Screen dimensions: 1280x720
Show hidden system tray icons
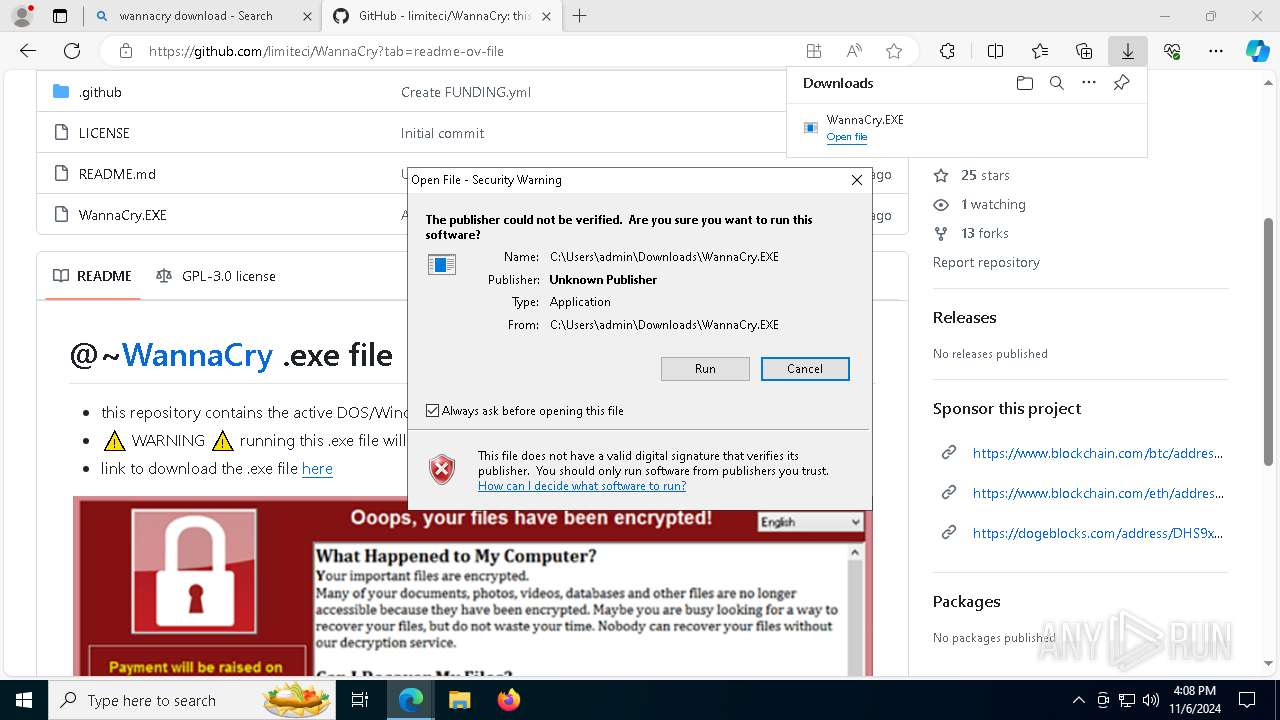coord(1078,700)
